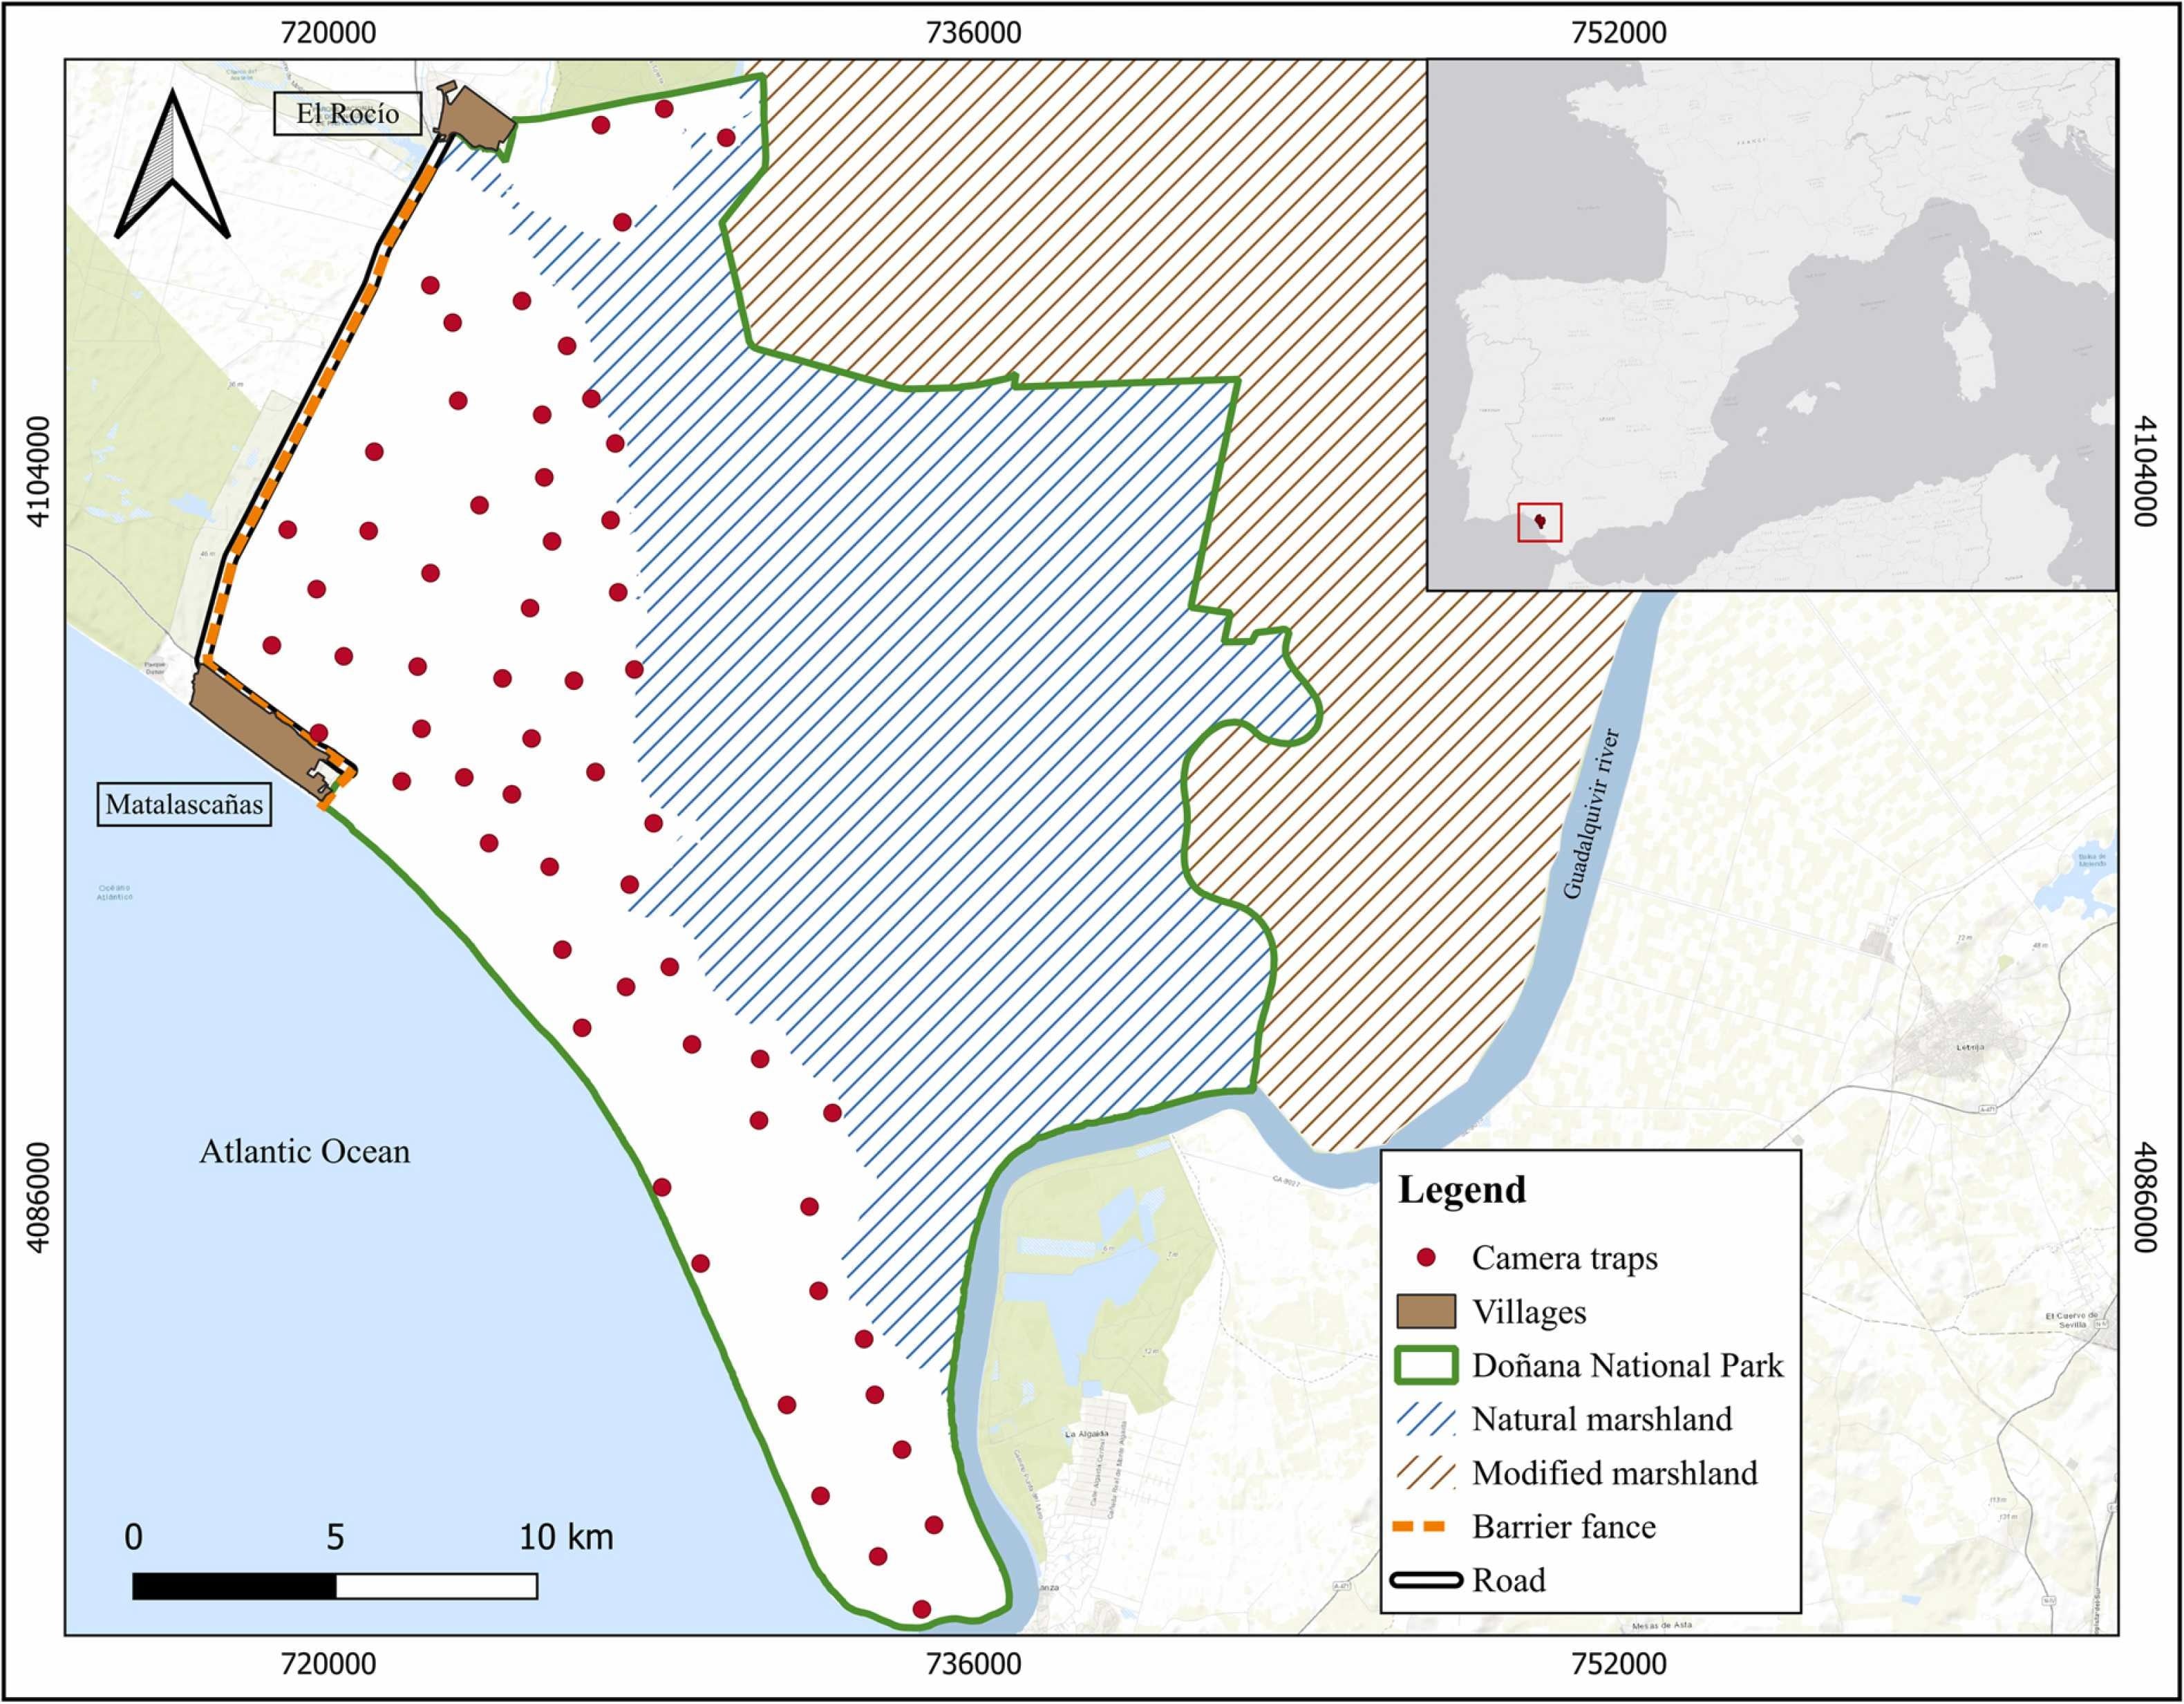Click the southernmost camera trap dot

click(x=922, y=1609)
